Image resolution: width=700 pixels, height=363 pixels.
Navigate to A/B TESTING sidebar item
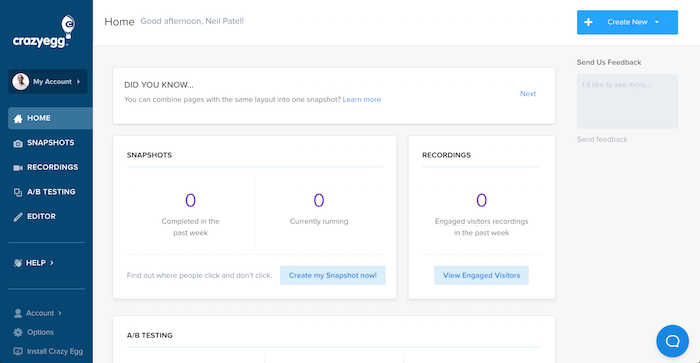[51, 192]
